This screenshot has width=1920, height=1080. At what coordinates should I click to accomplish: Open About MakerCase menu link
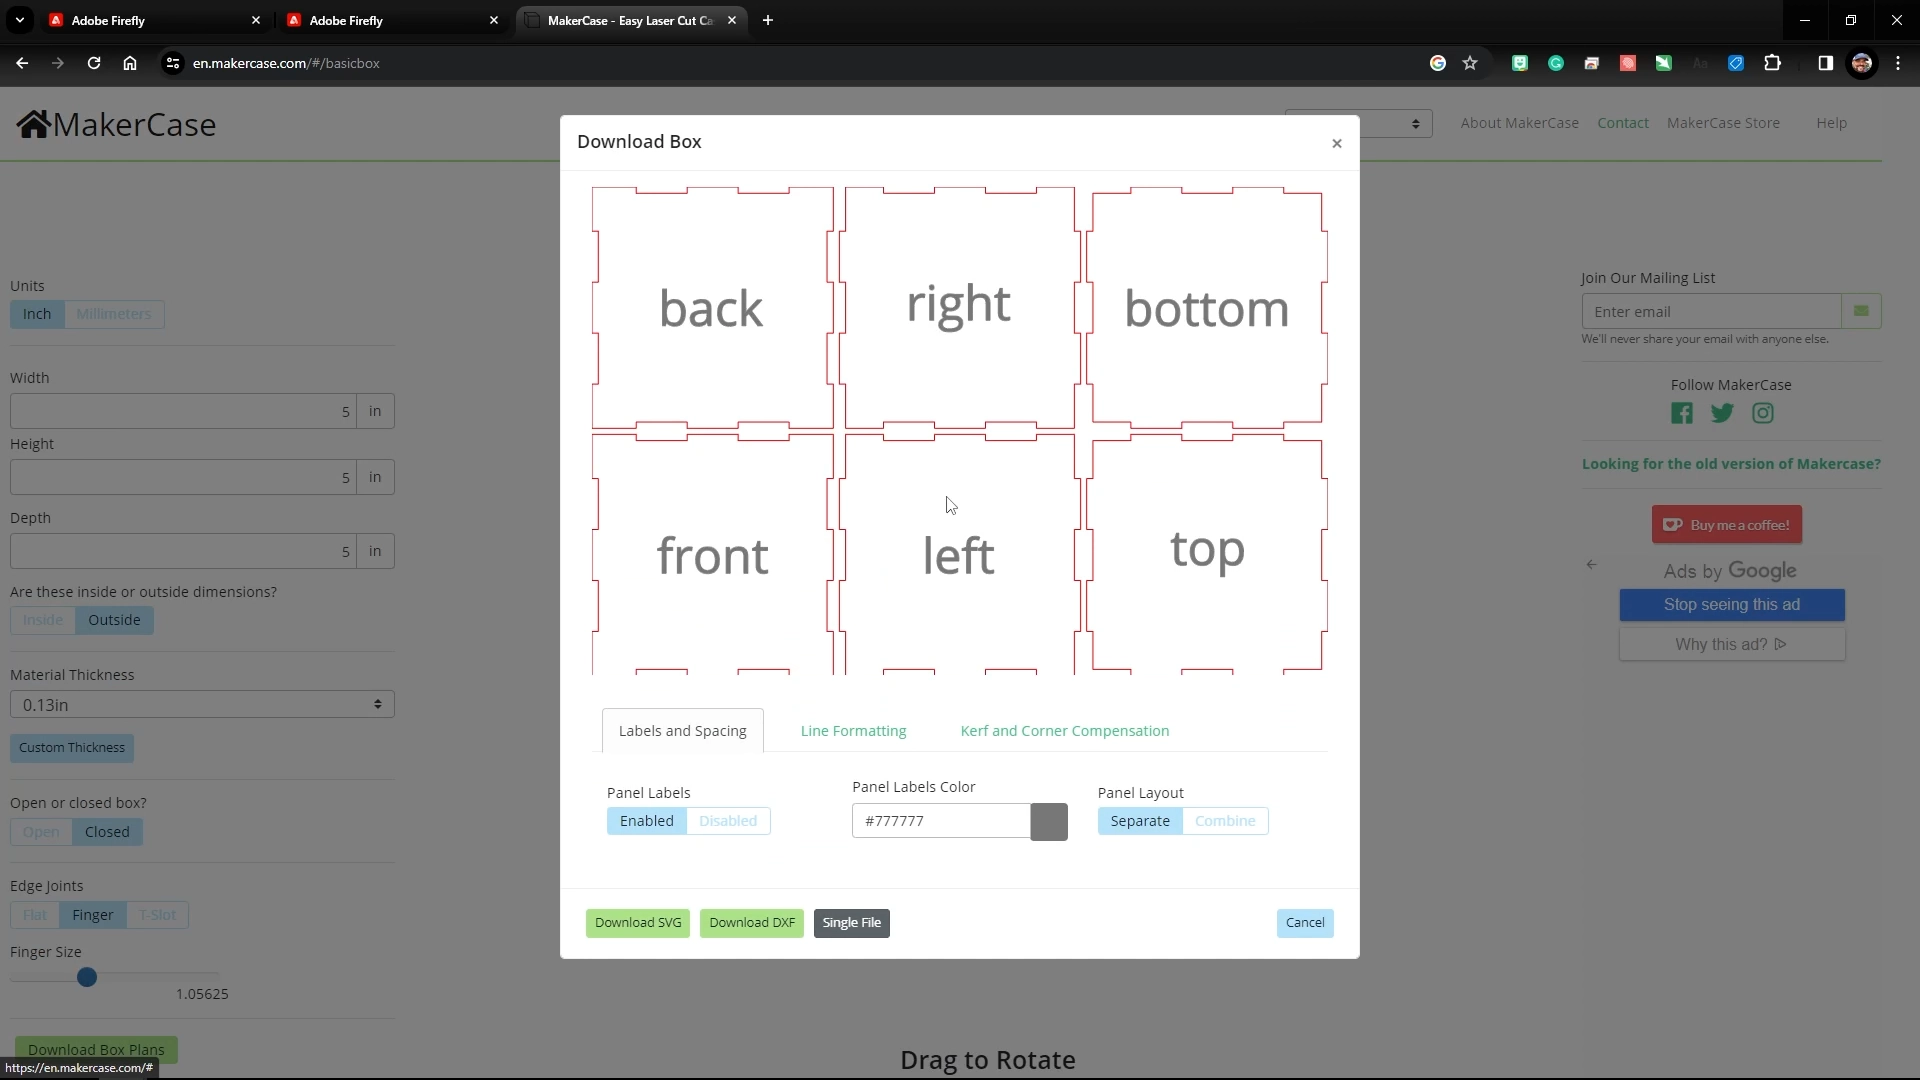(x=1519, y=123)
